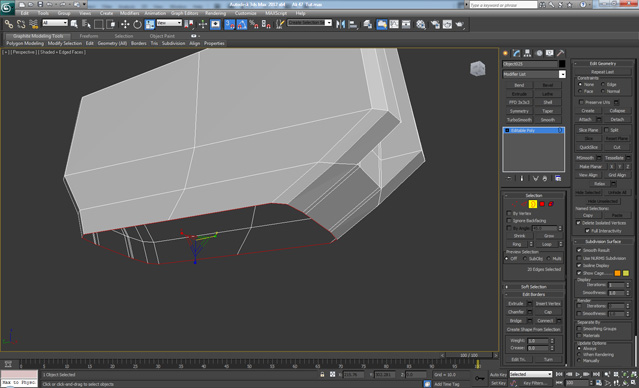Open the Modifiers menu
This screenshot has width=639, height=388.
[130, 13]
